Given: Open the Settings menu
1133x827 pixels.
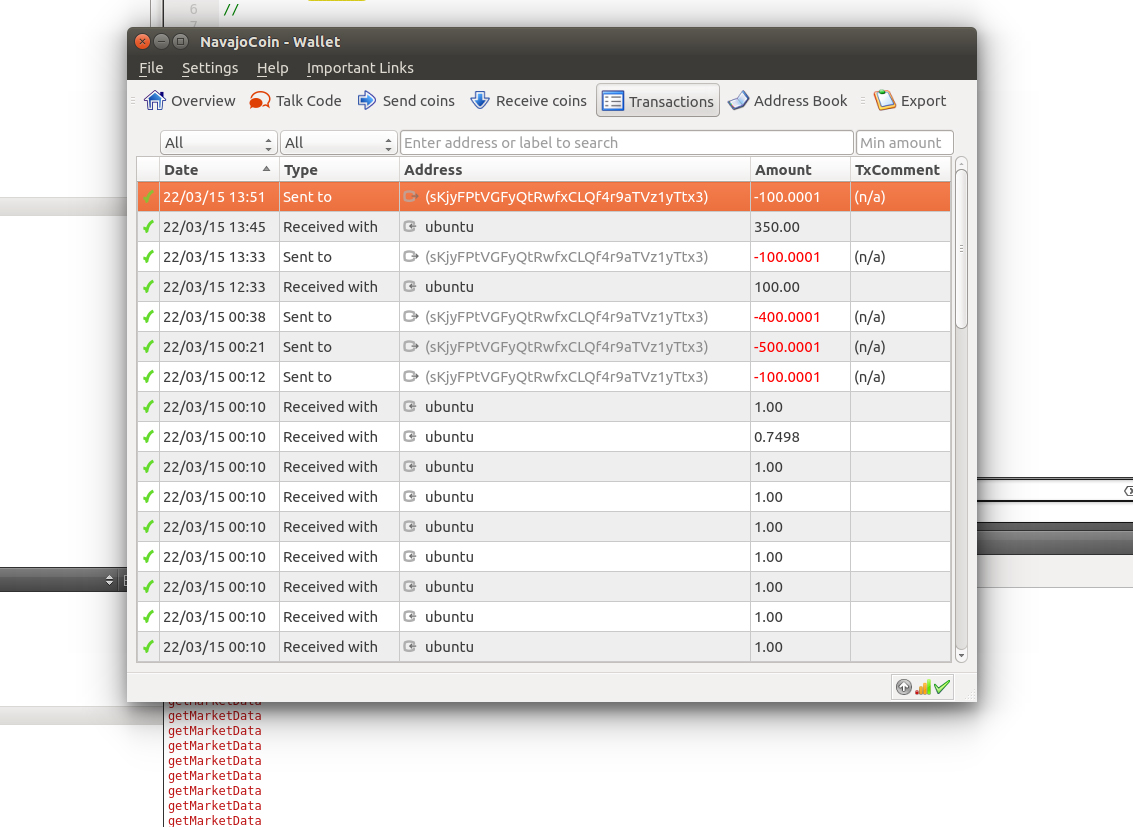Looking at the screenshot, I should pos(210,68).
